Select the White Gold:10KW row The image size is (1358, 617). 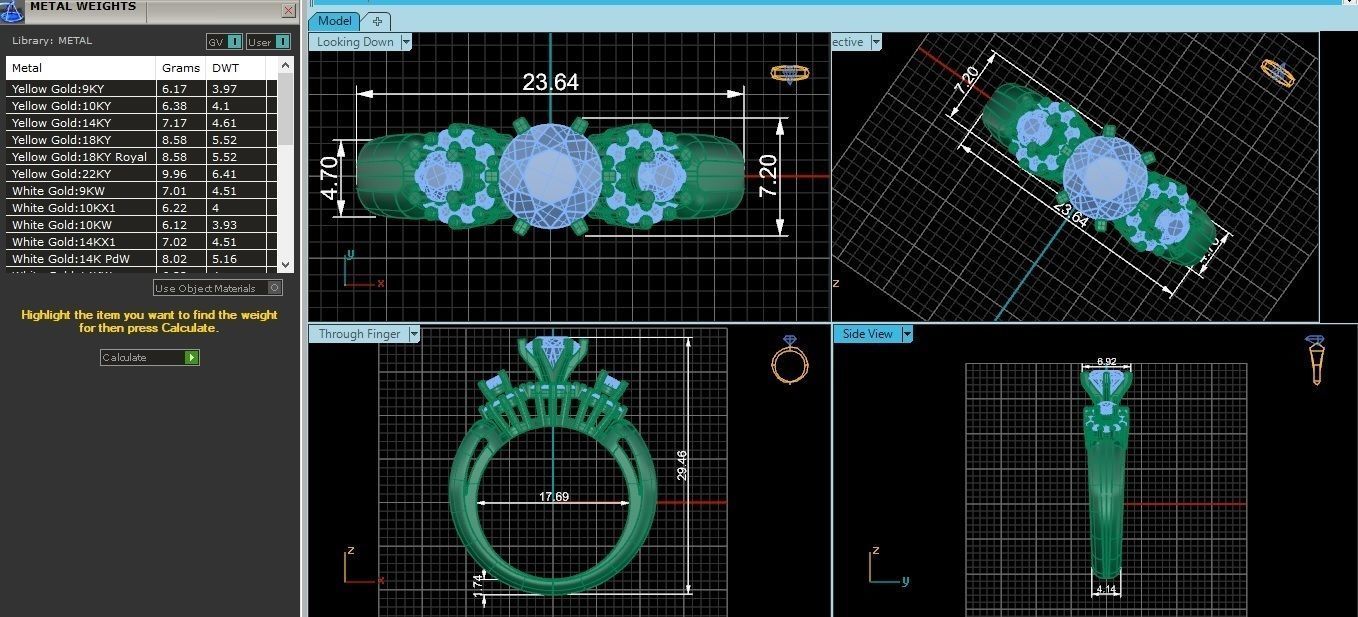click(141, 225)
